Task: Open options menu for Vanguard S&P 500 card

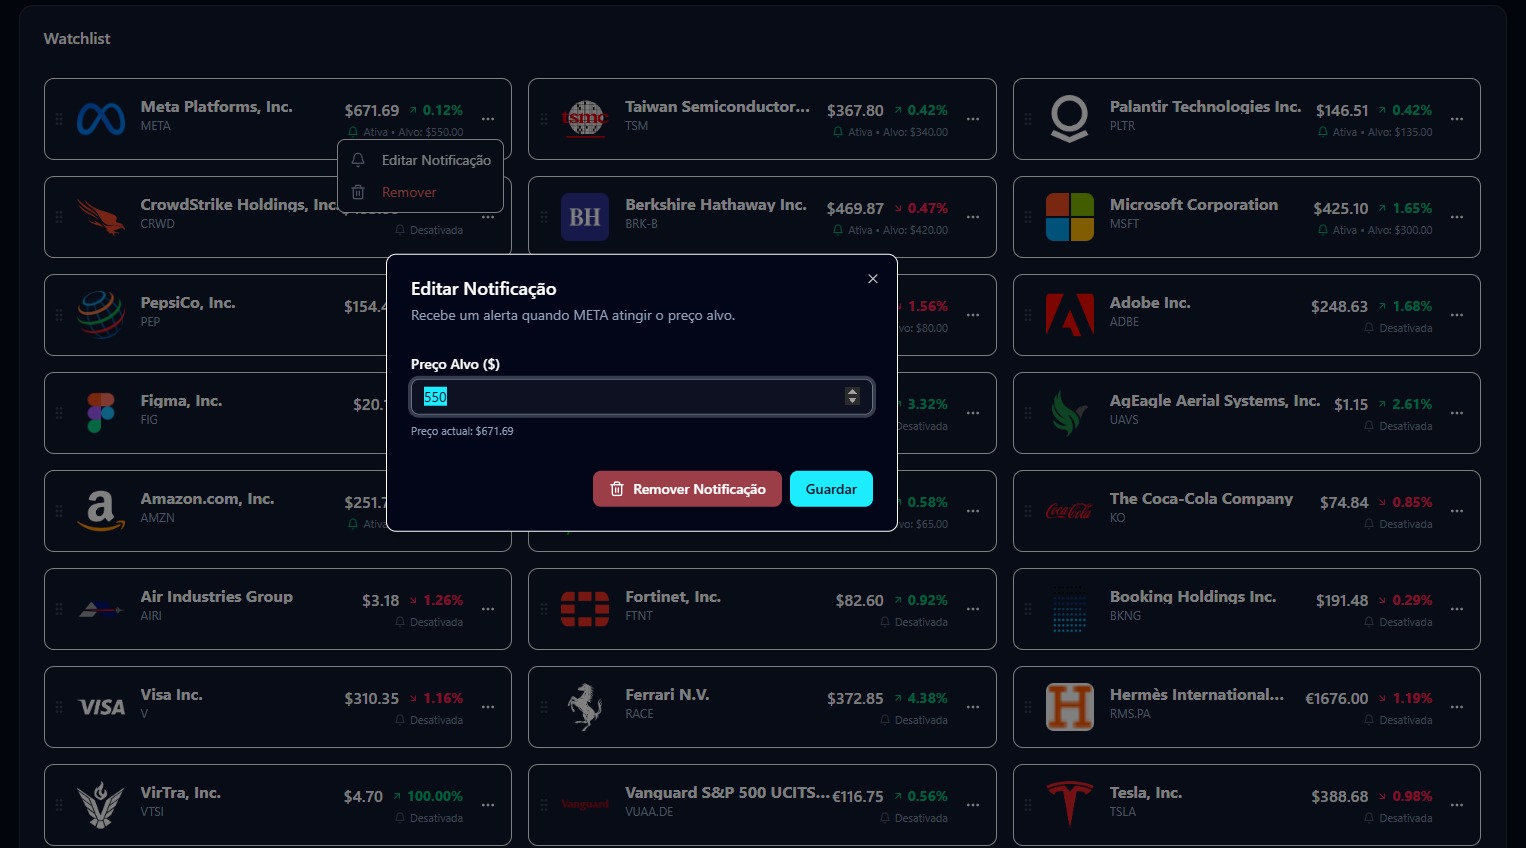Action: (973, 805)
